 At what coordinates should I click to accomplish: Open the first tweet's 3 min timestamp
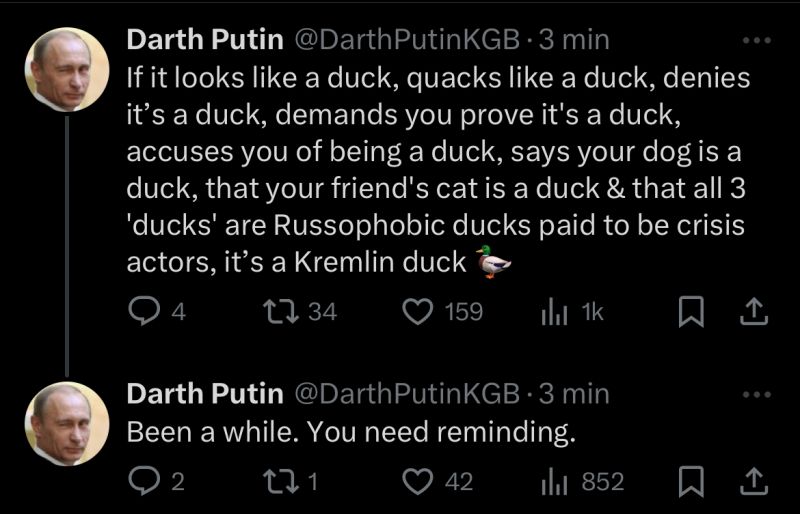pyautogui.click(x=574, y=40)
